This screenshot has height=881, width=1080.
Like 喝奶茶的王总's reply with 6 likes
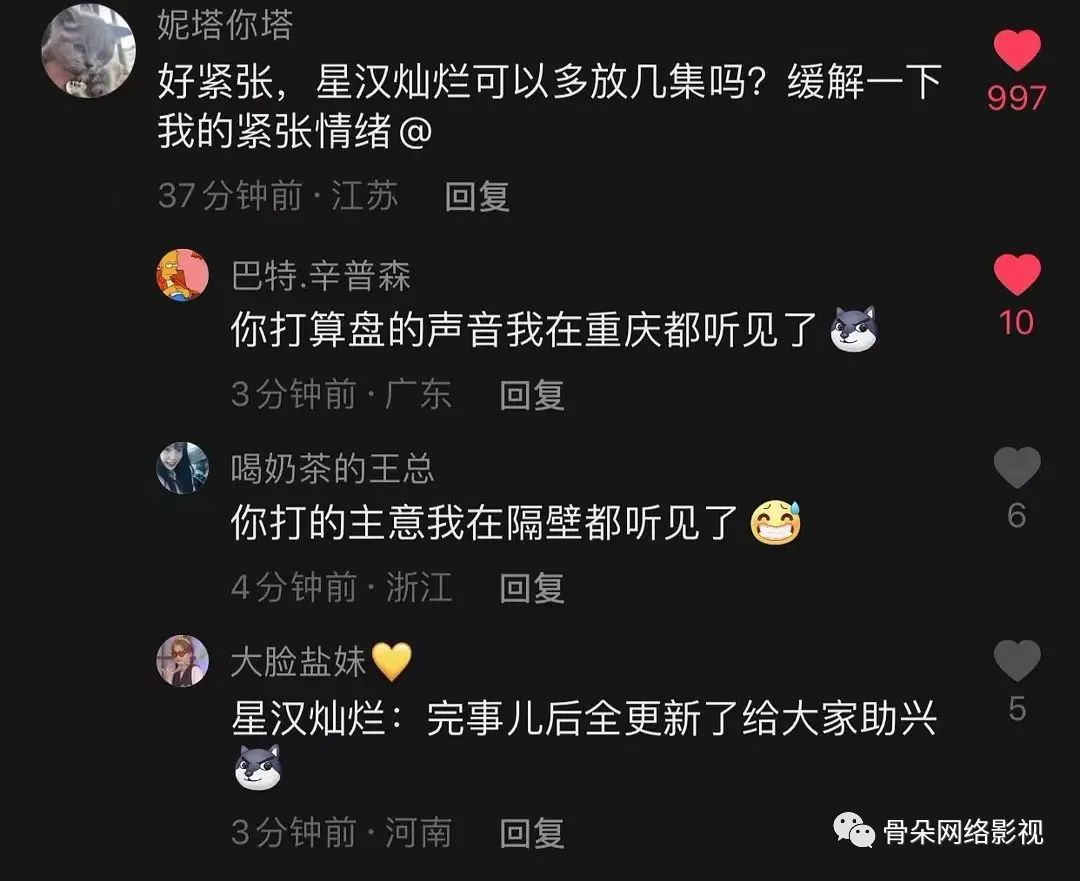(1017, 467)
